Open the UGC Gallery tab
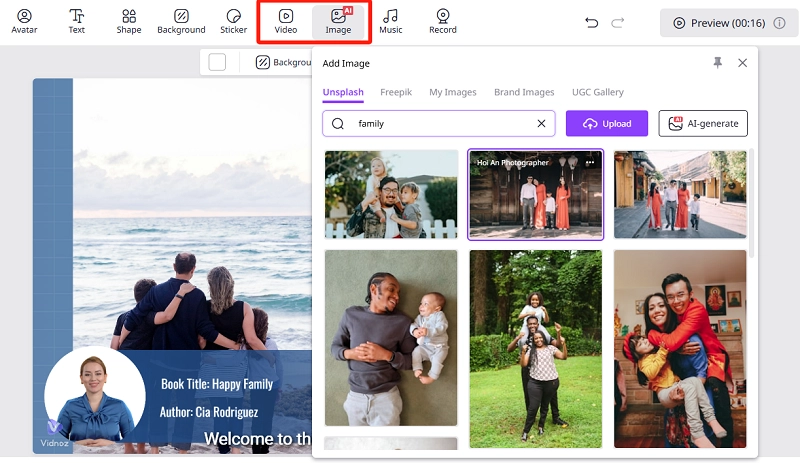The width and height of the screenshot is (800, 463). point(597,93)
